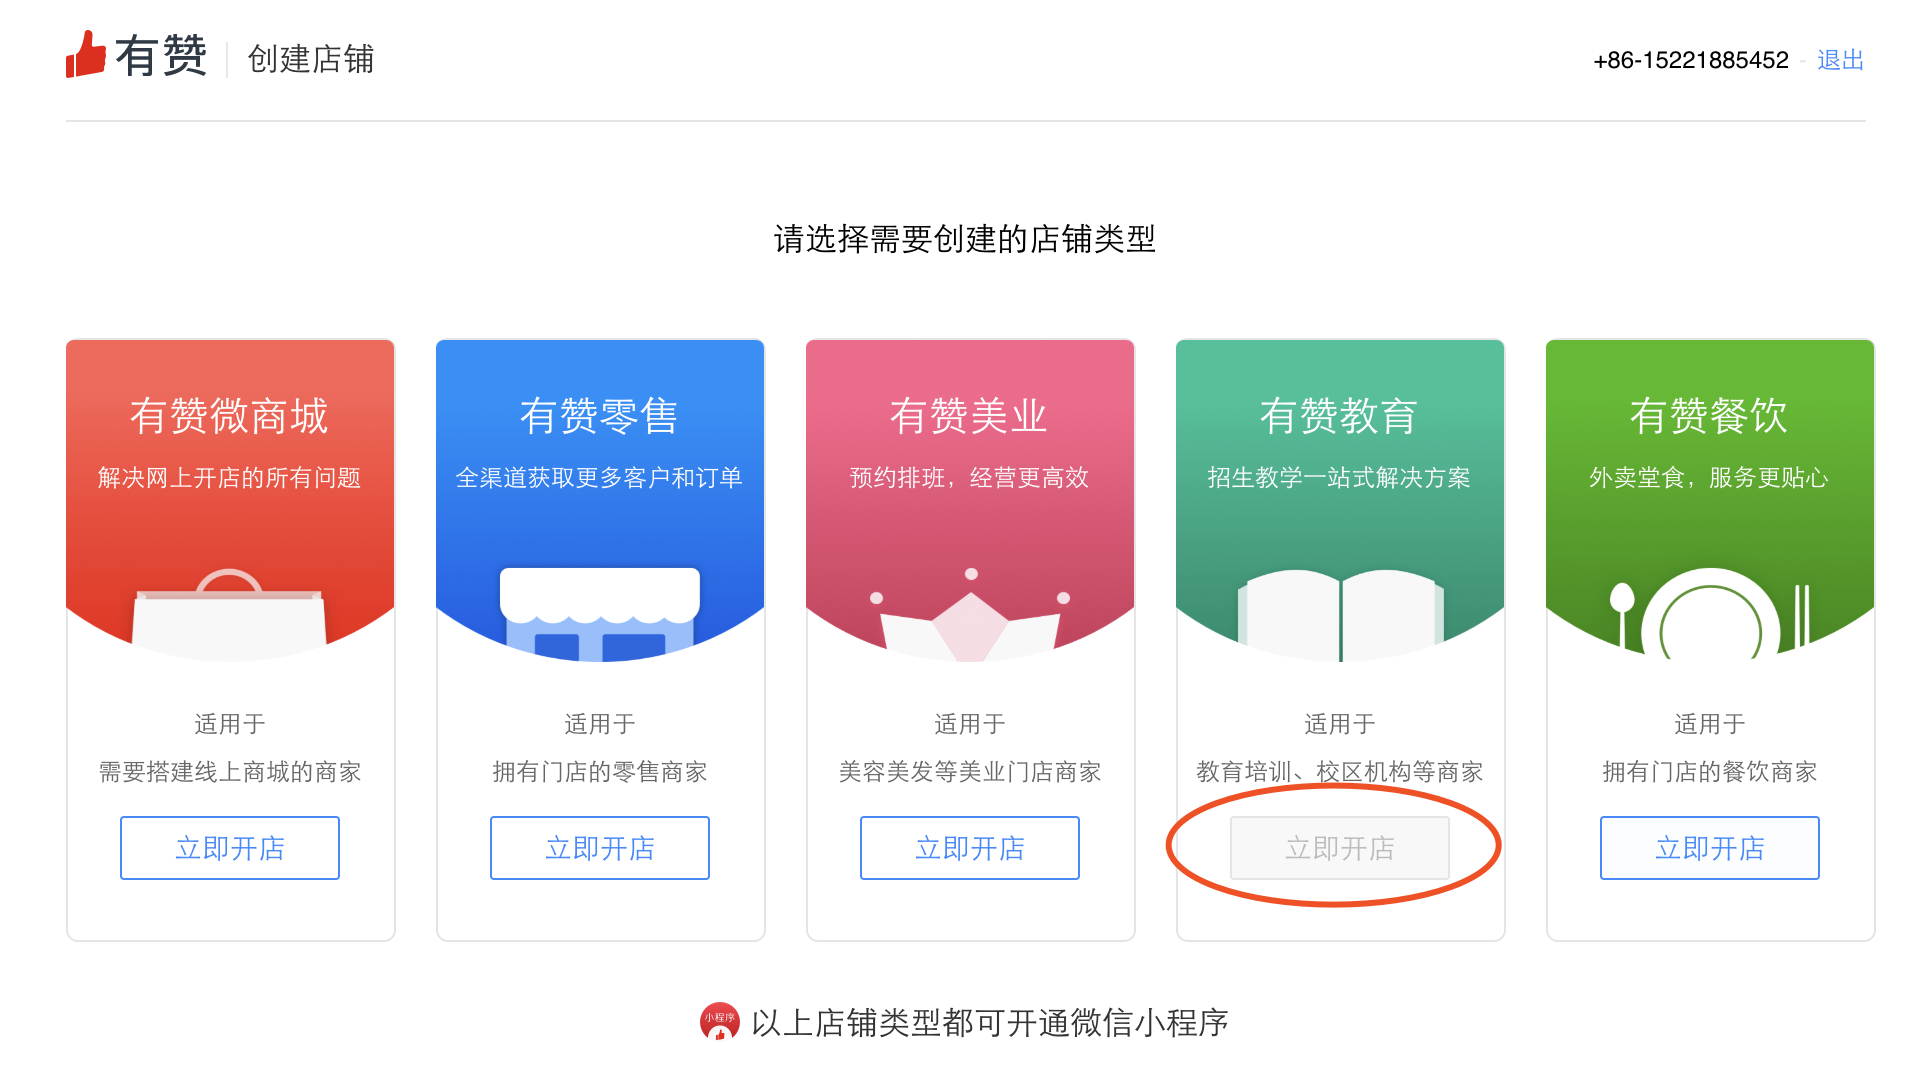Click the 有赞 brand name text
The height and width of the screenshot is (1088, 1916).
[161, 55]
